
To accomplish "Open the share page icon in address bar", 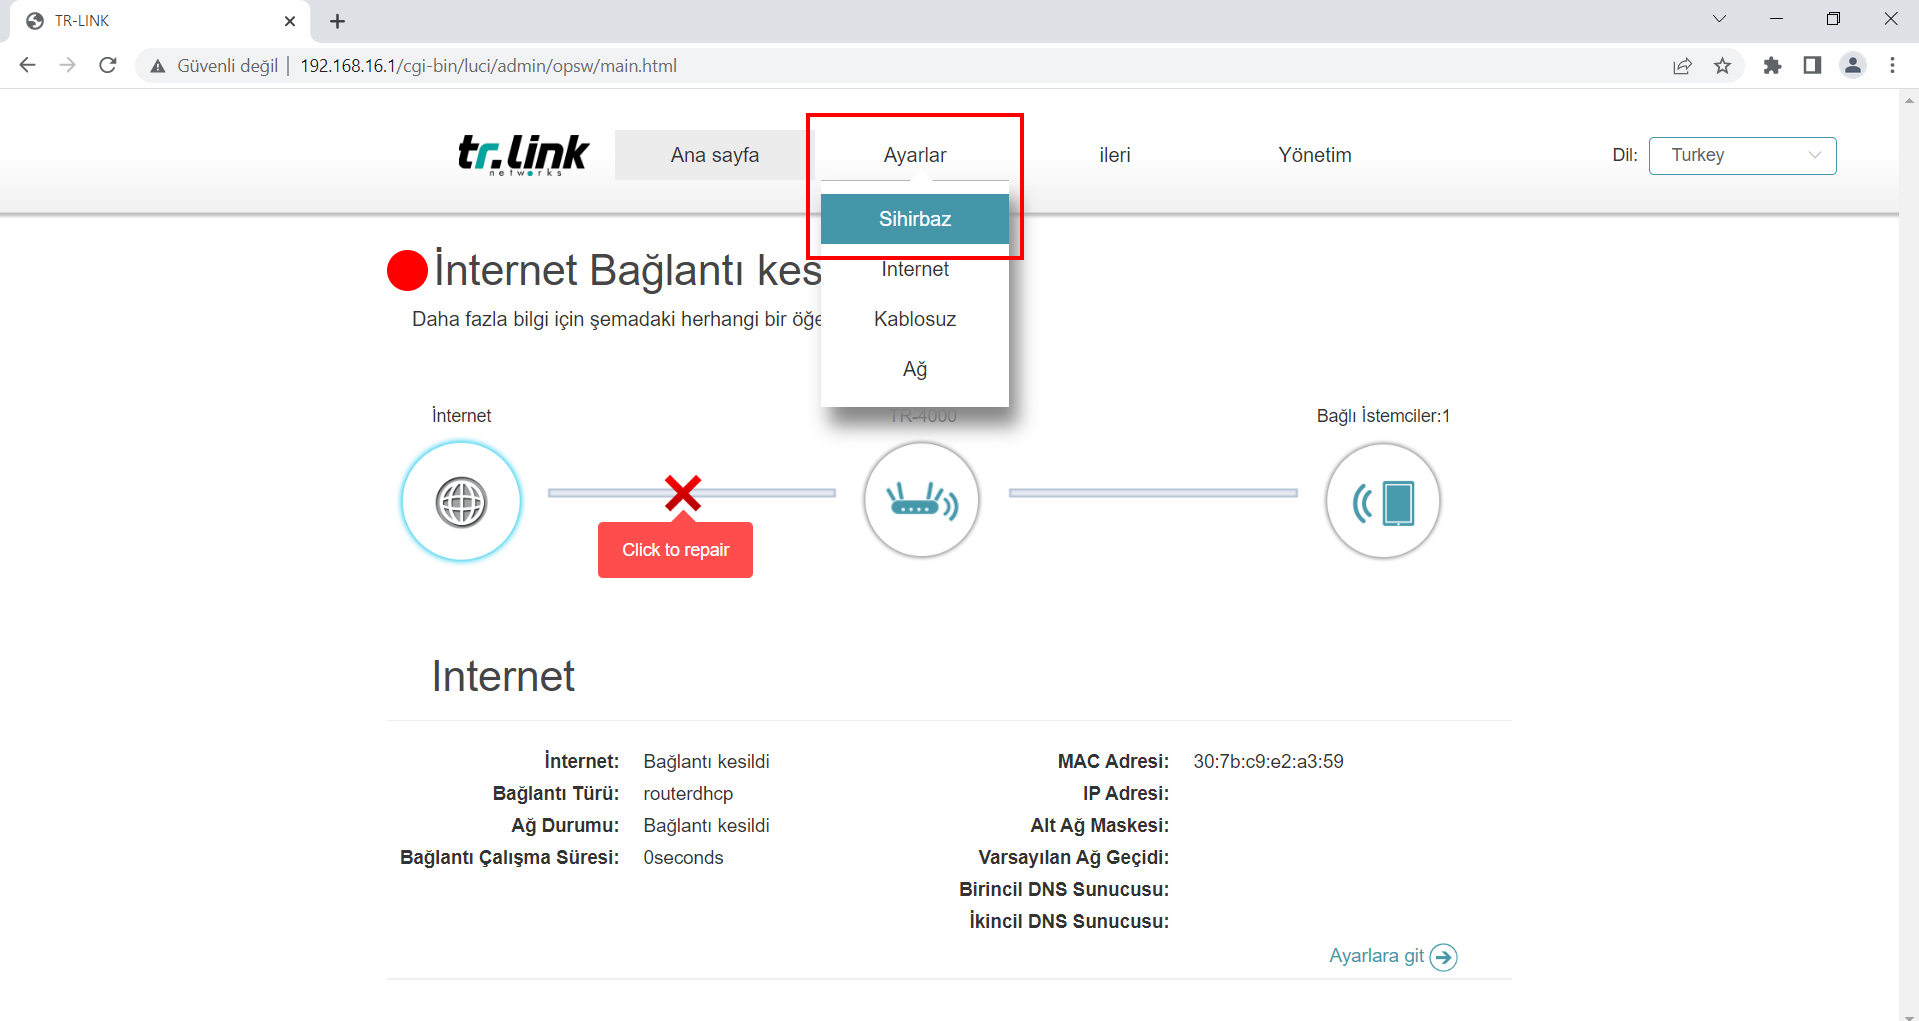I will (1682, 66).
